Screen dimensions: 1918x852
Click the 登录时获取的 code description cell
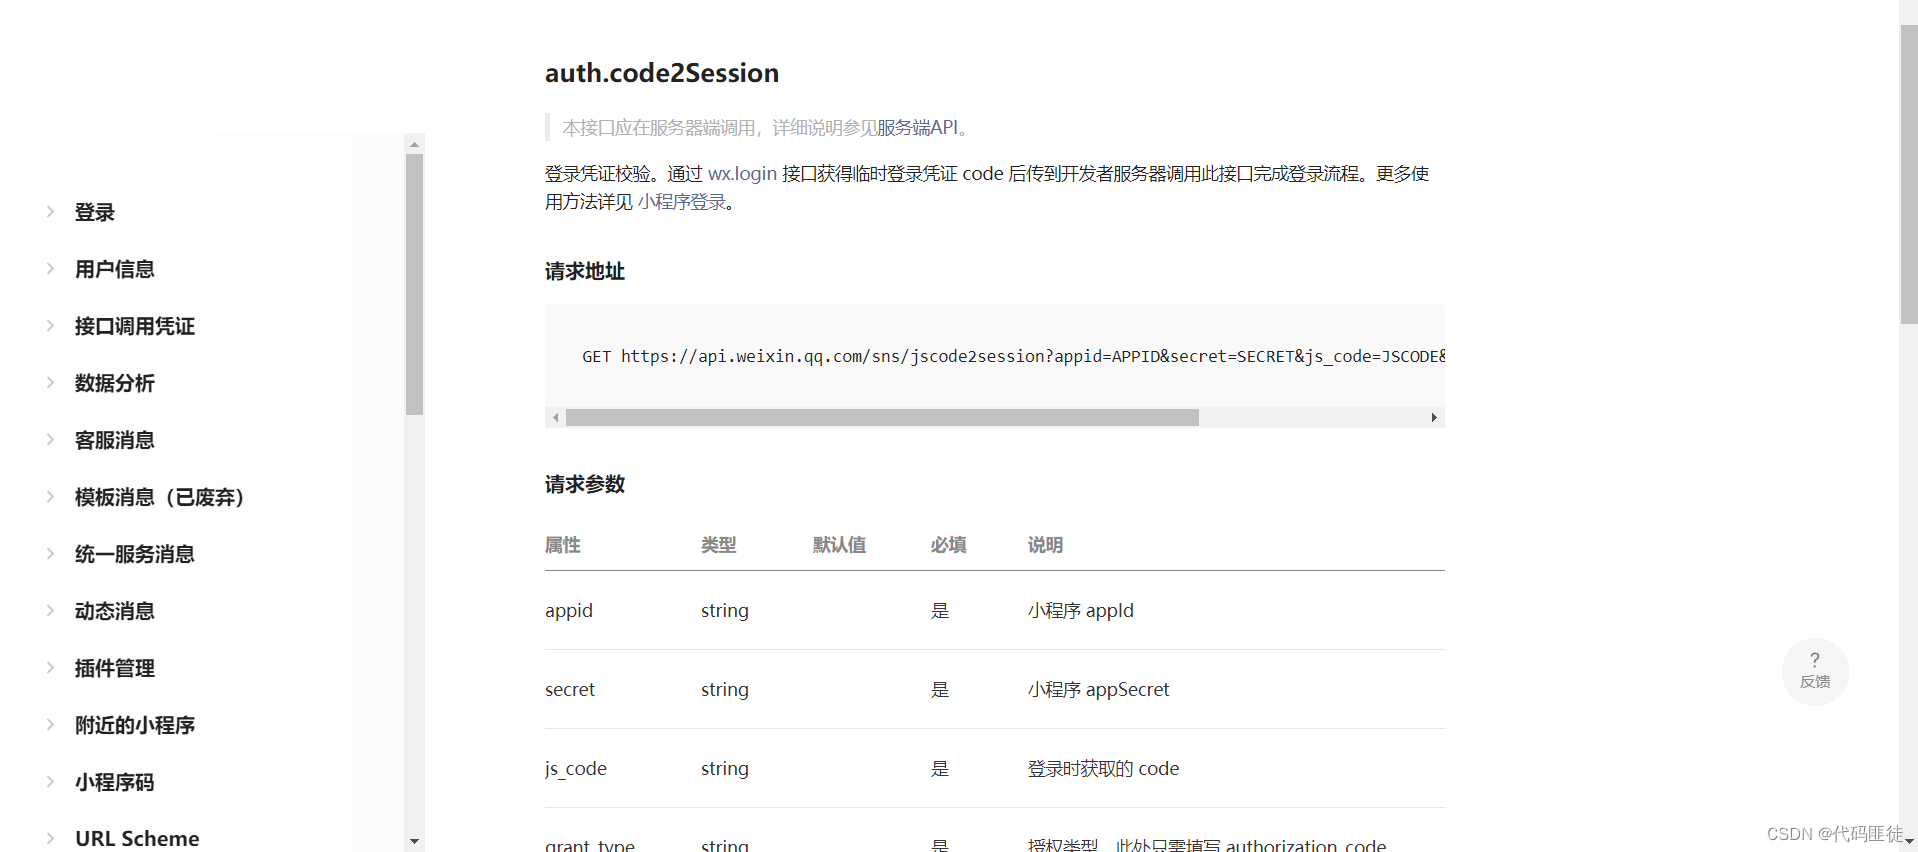pos(1104,769)
